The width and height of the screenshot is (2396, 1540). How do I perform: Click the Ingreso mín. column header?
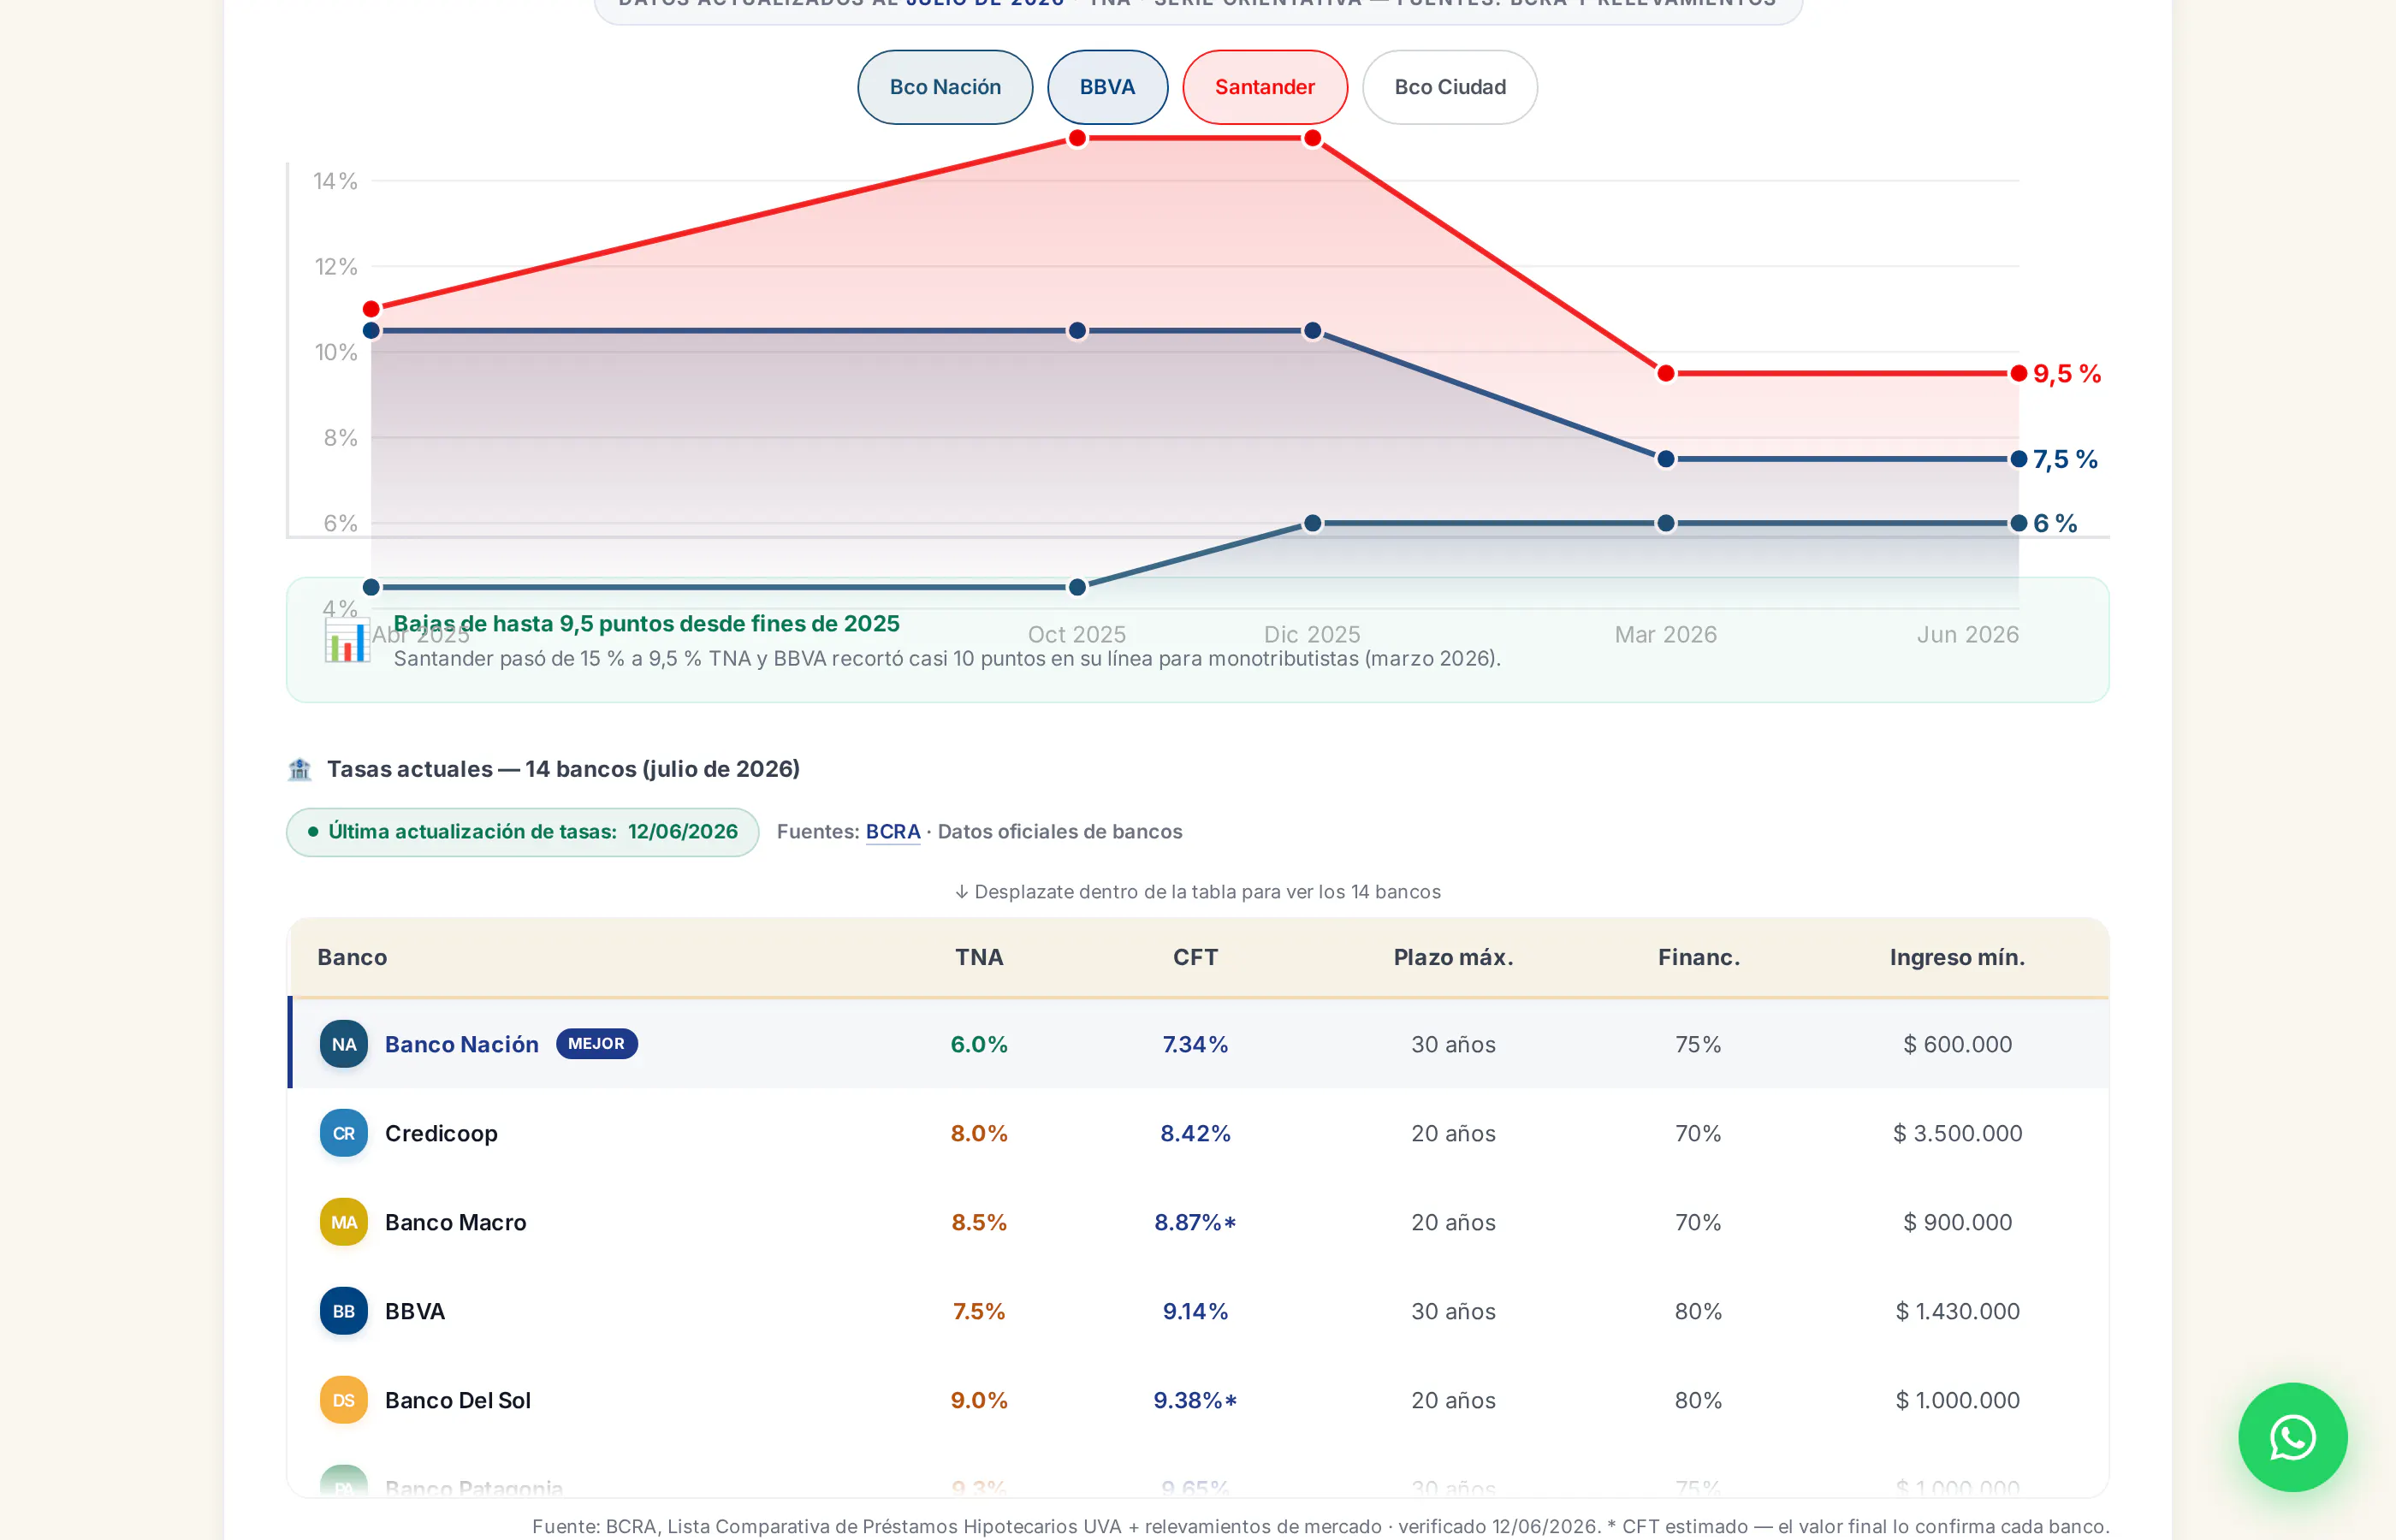coord(1957,957)
